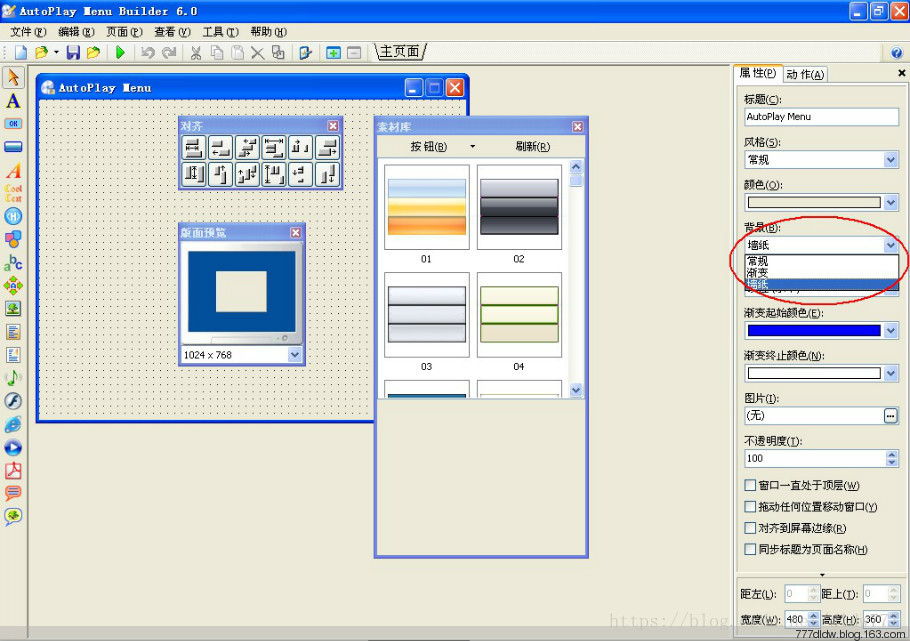
Task: Click the Save floppy disk icon
Action: point(73,53)
